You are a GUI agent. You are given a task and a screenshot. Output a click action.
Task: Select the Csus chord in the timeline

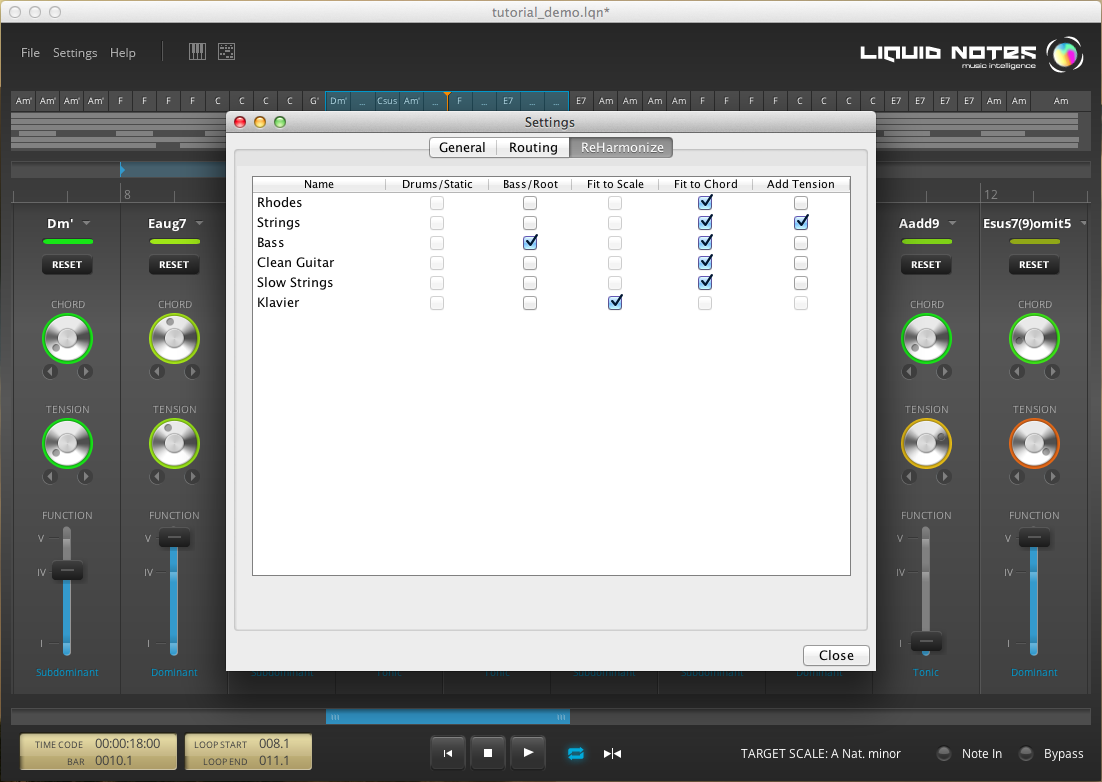pos(387,100)
